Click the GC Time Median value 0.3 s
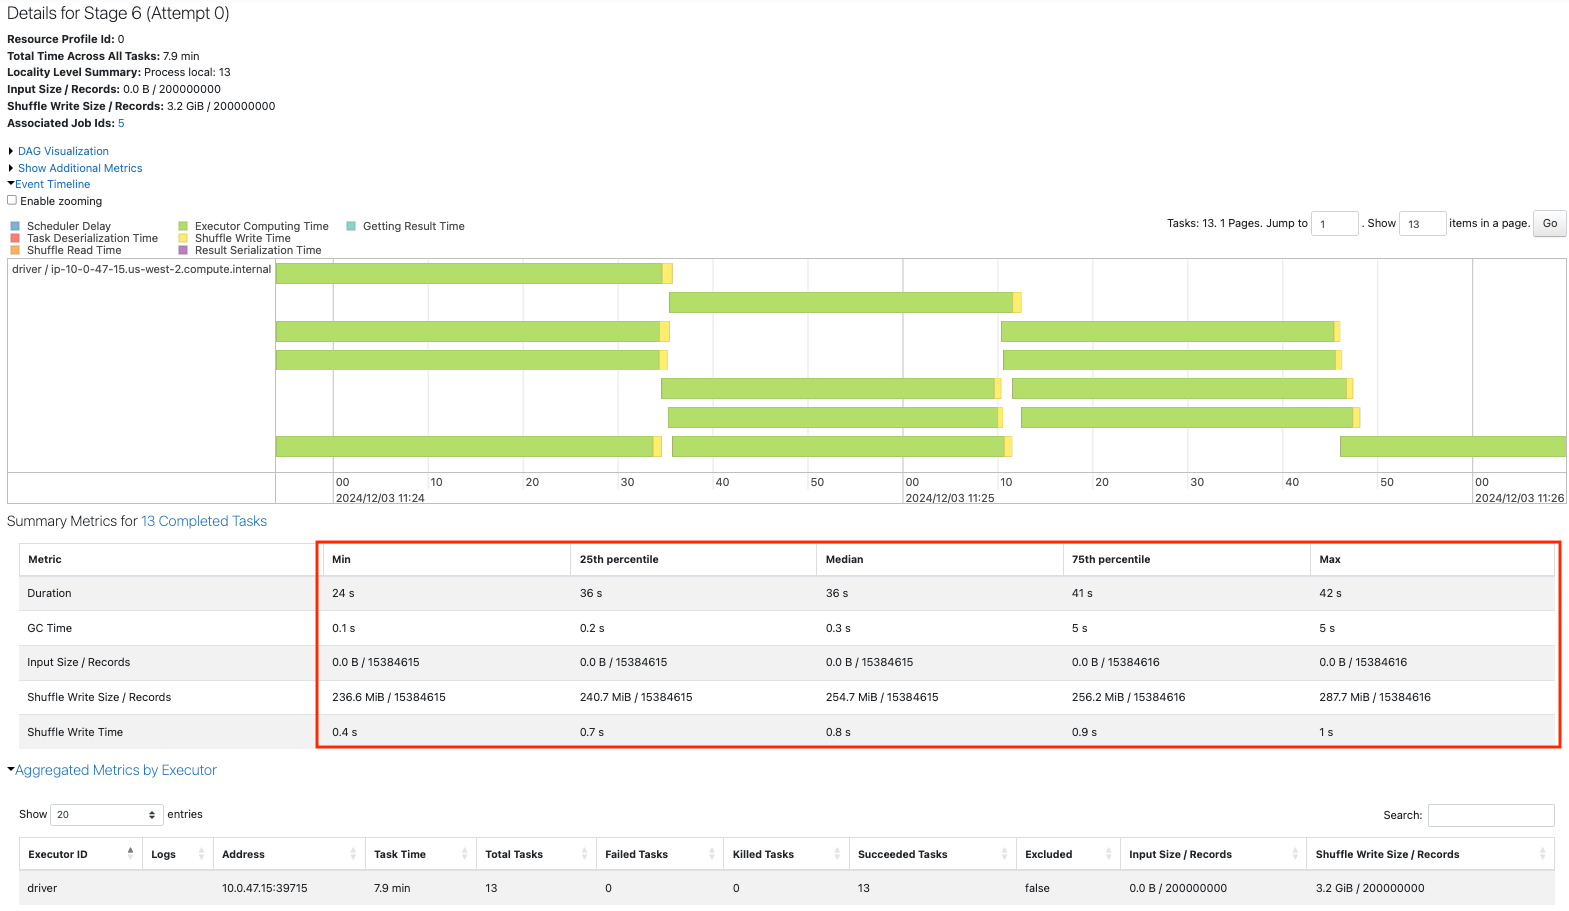The image size is (1569, 911). point(838,628)
